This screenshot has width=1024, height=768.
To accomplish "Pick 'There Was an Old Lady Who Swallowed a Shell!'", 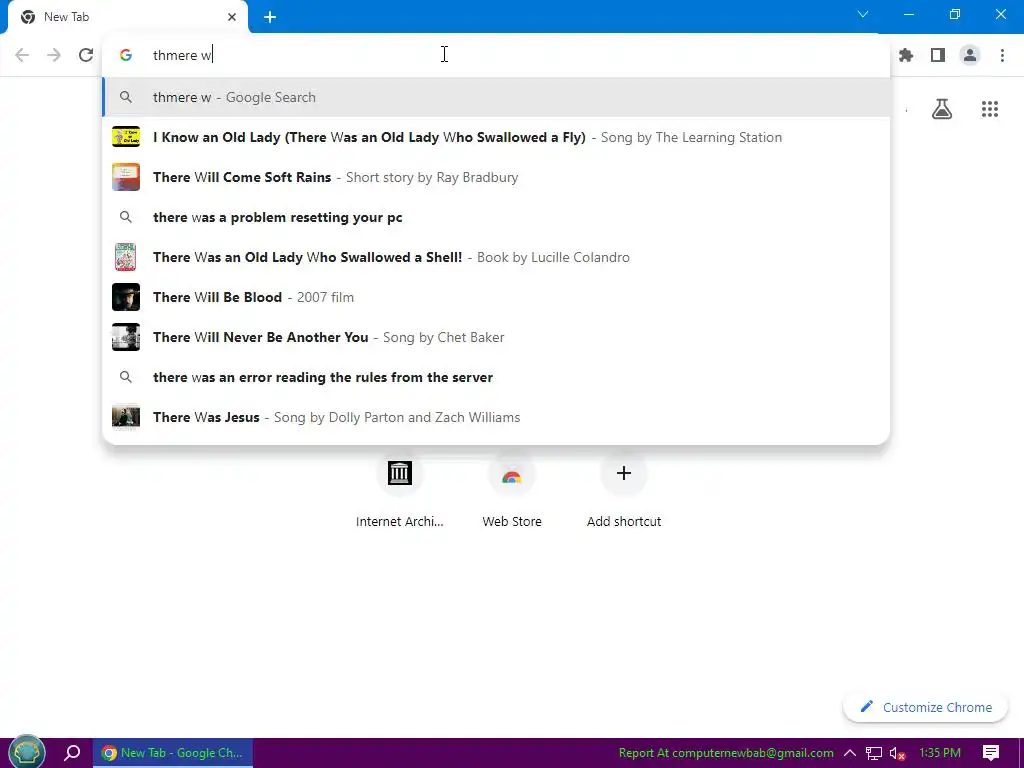I will (x=496, y=257).
